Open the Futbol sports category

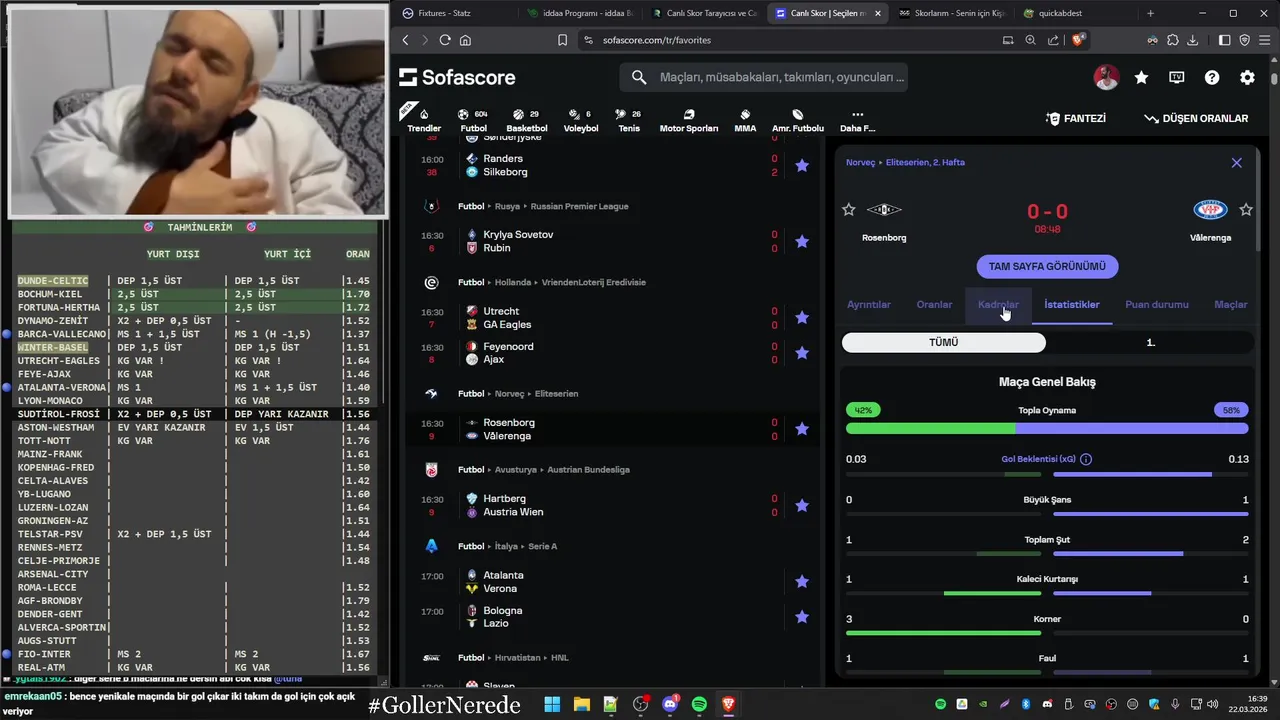pyautogui.click(x=473, y=120)
